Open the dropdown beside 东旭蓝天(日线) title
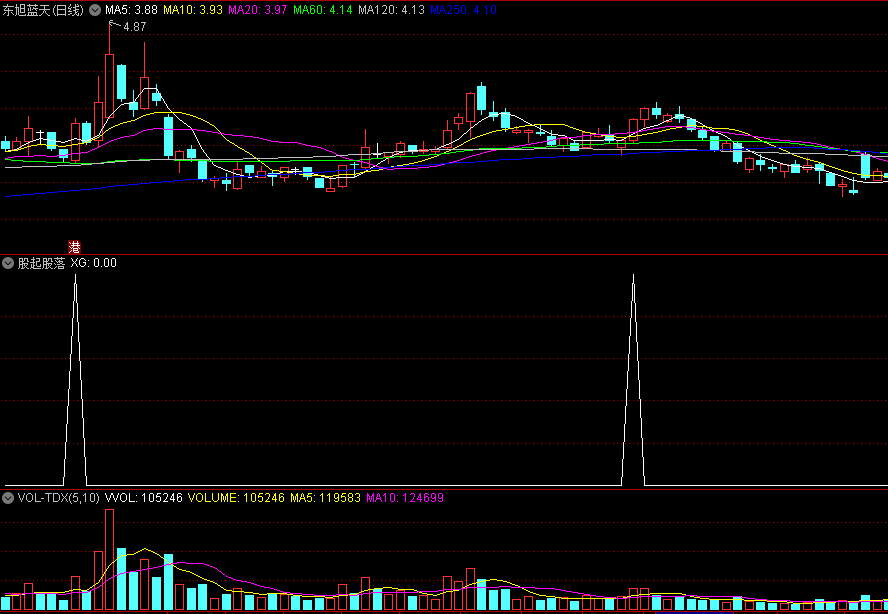Viewport: 888px width, 614px height. [95, 10]
